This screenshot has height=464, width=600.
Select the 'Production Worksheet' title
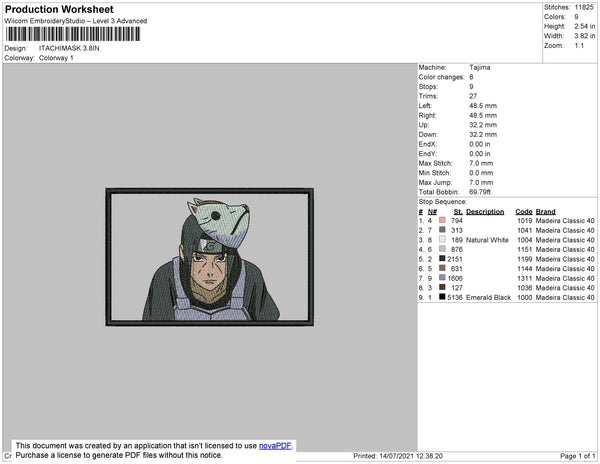pos(59,10)
